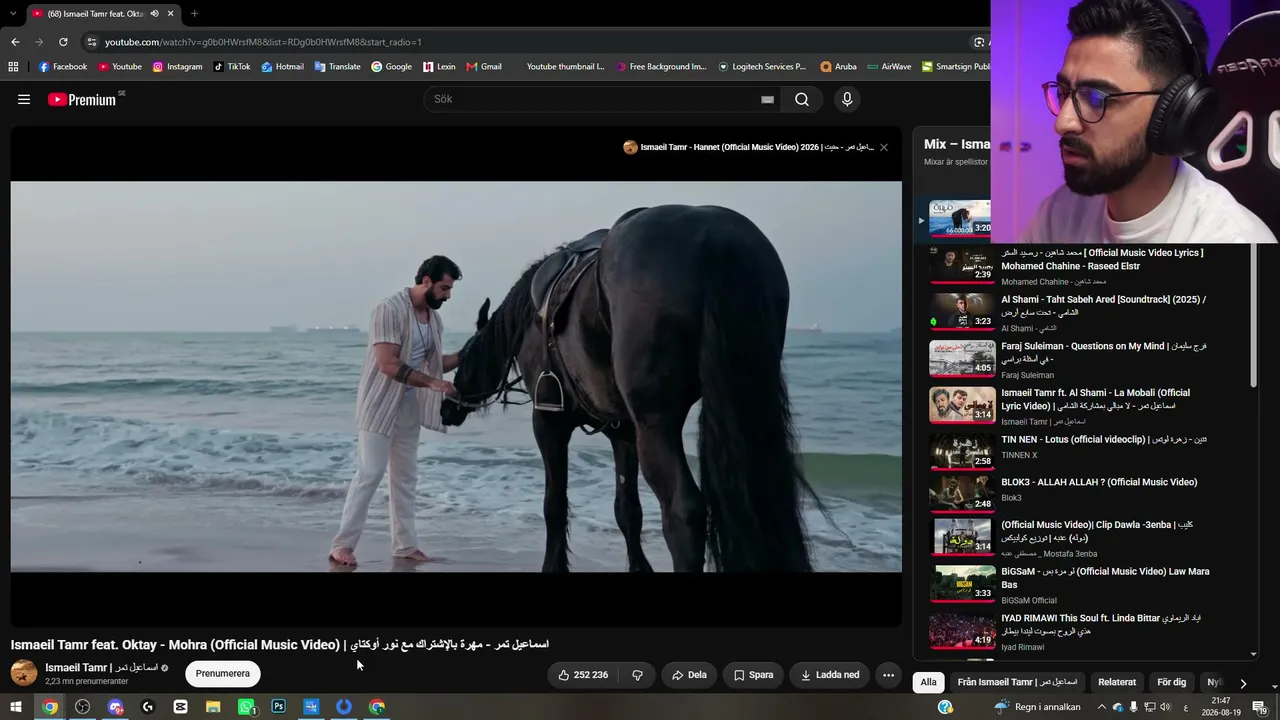Like the video with 252 236 likes
This screenshot has width=1280, height=720.
coord(582,675)
